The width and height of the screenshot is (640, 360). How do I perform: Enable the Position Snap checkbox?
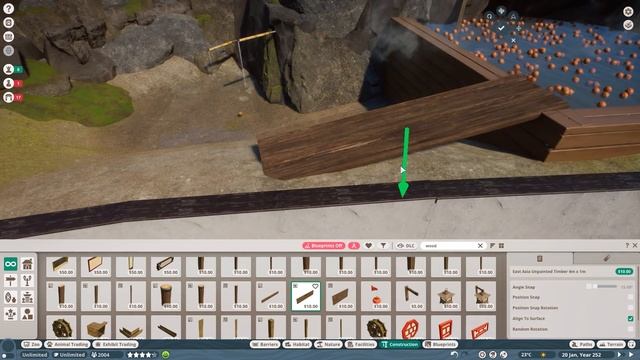tap(631, 297)
